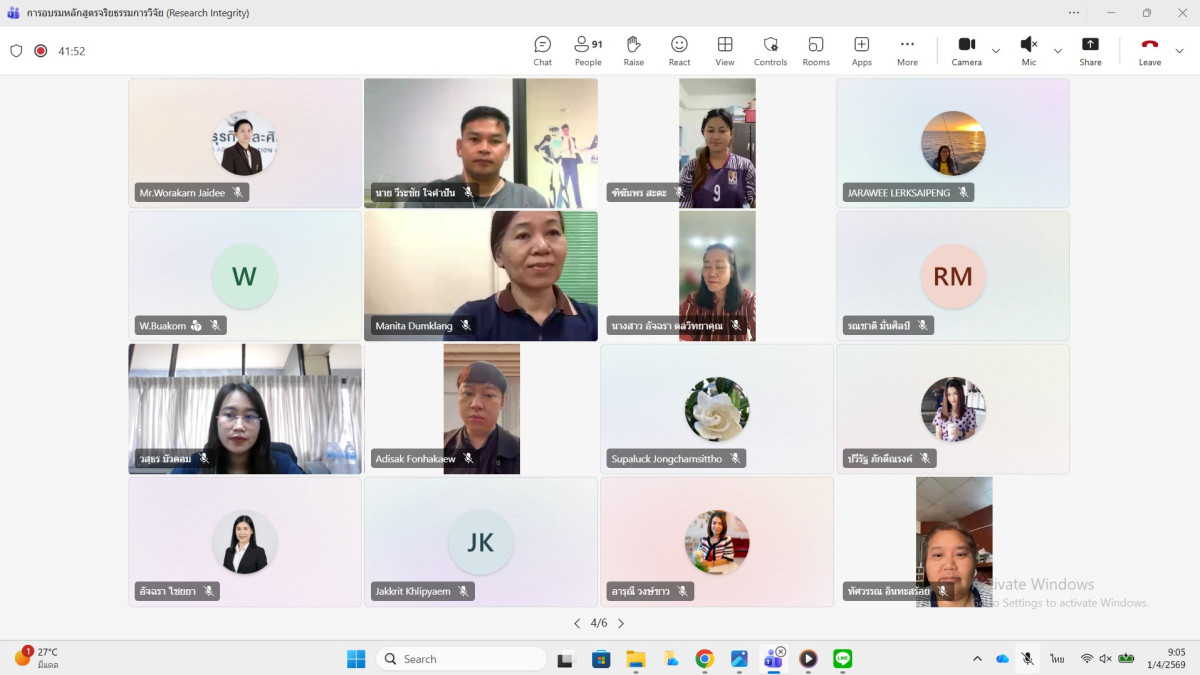
Task: Open the Apps panel
Action: tap(861, 50)
